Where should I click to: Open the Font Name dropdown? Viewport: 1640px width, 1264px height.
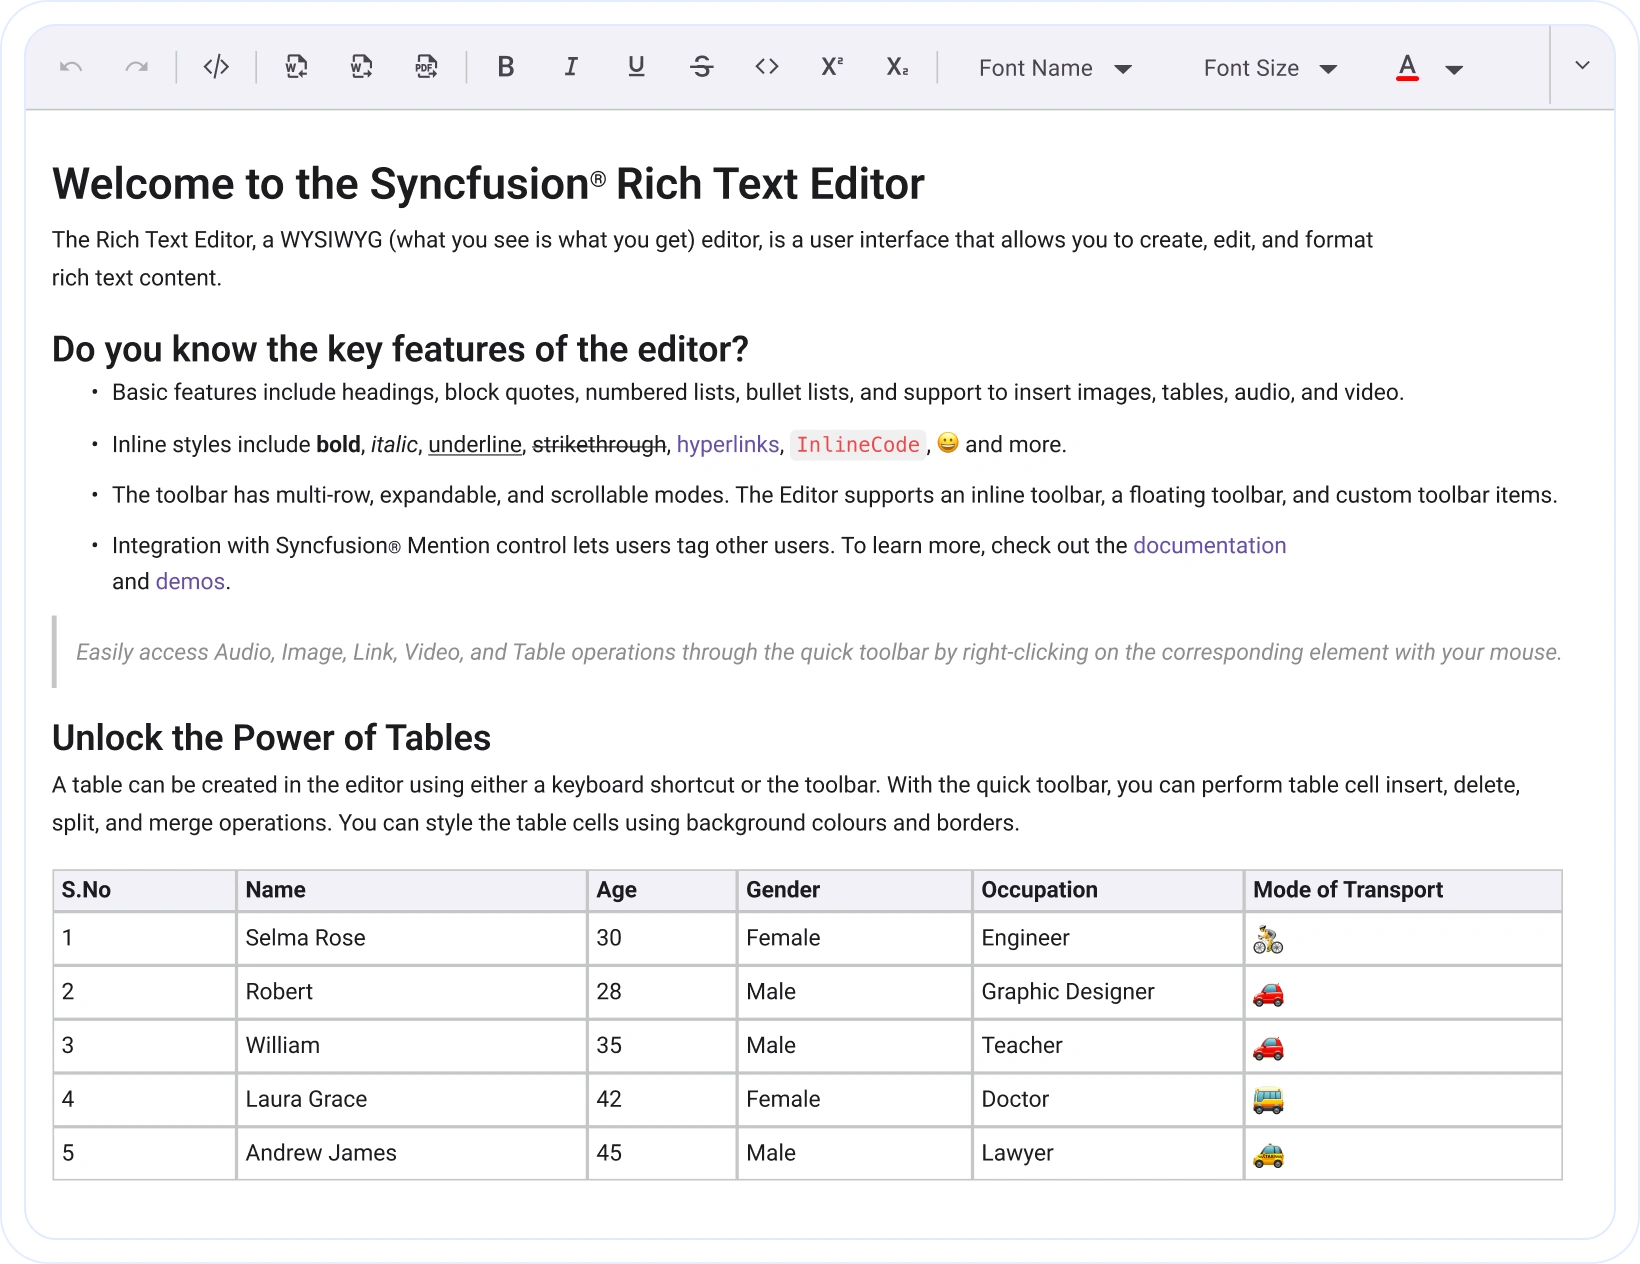click(x=1056, y=68)
